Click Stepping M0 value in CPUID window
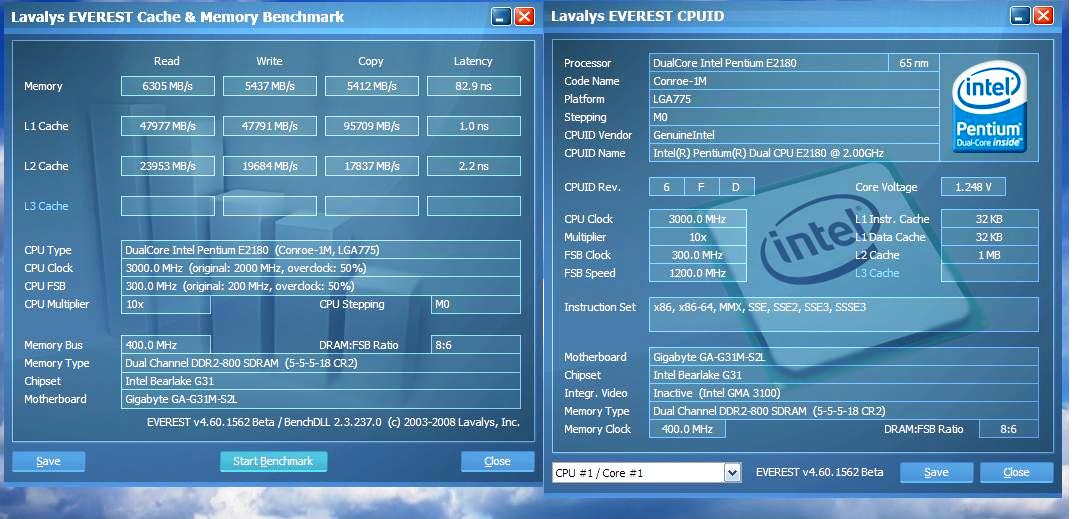The width and height of the screenshot is (1077, 519). click(x=794, y=117)
